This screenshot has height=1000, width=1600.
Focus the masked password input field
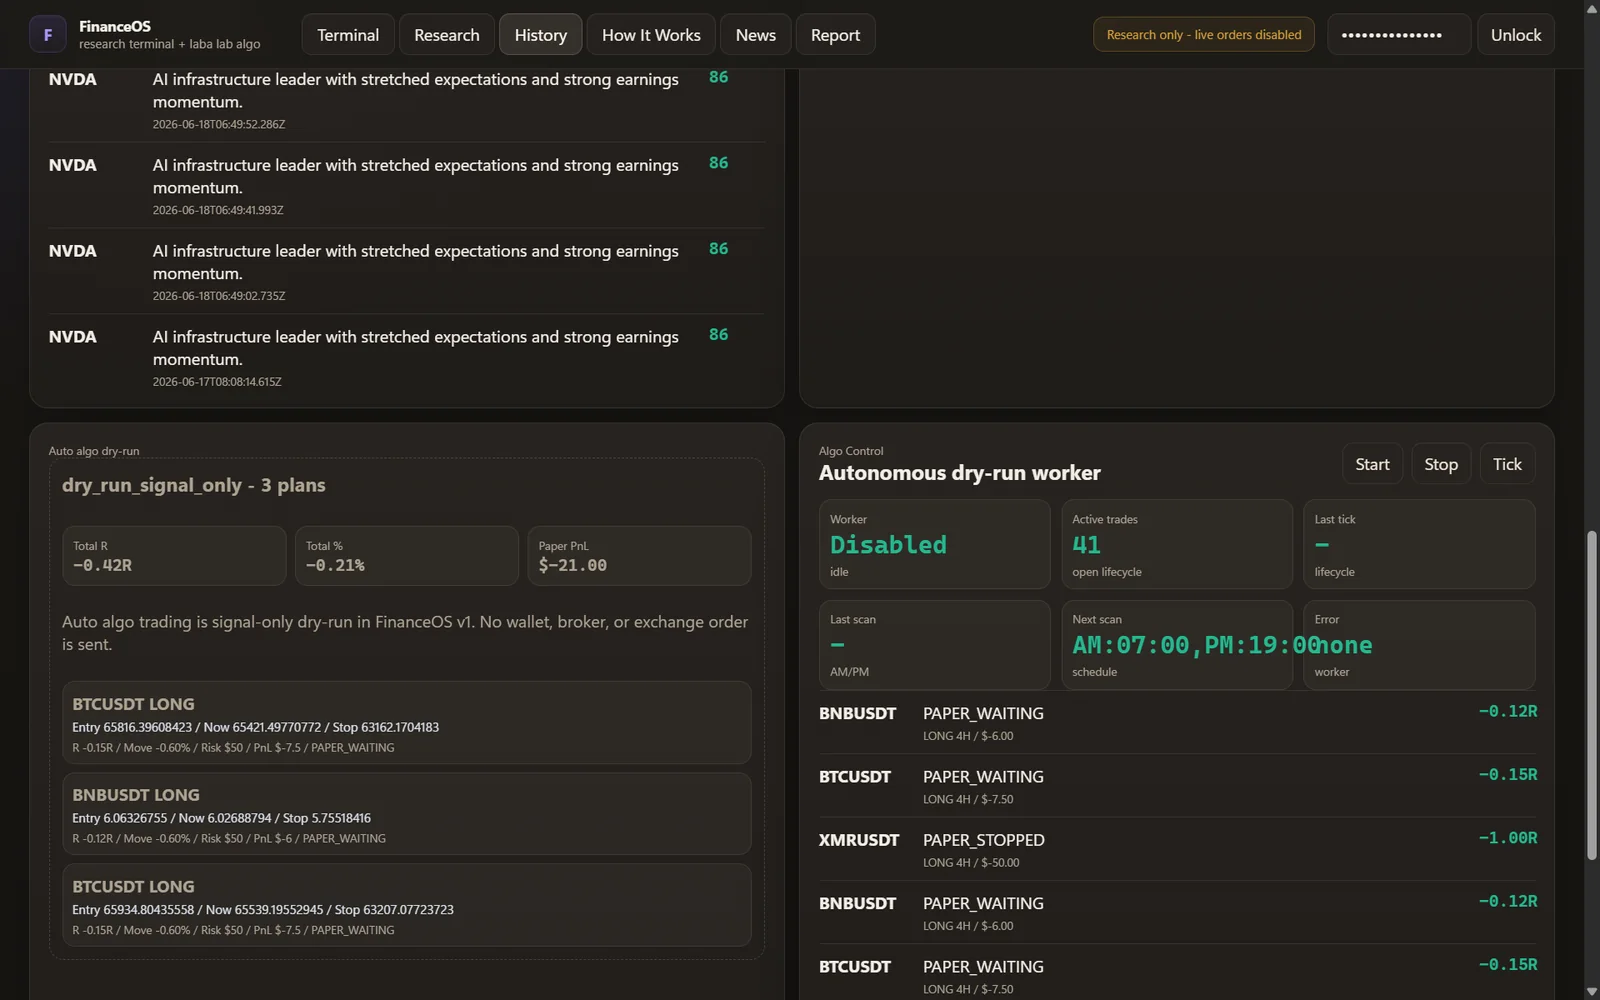1399,35
